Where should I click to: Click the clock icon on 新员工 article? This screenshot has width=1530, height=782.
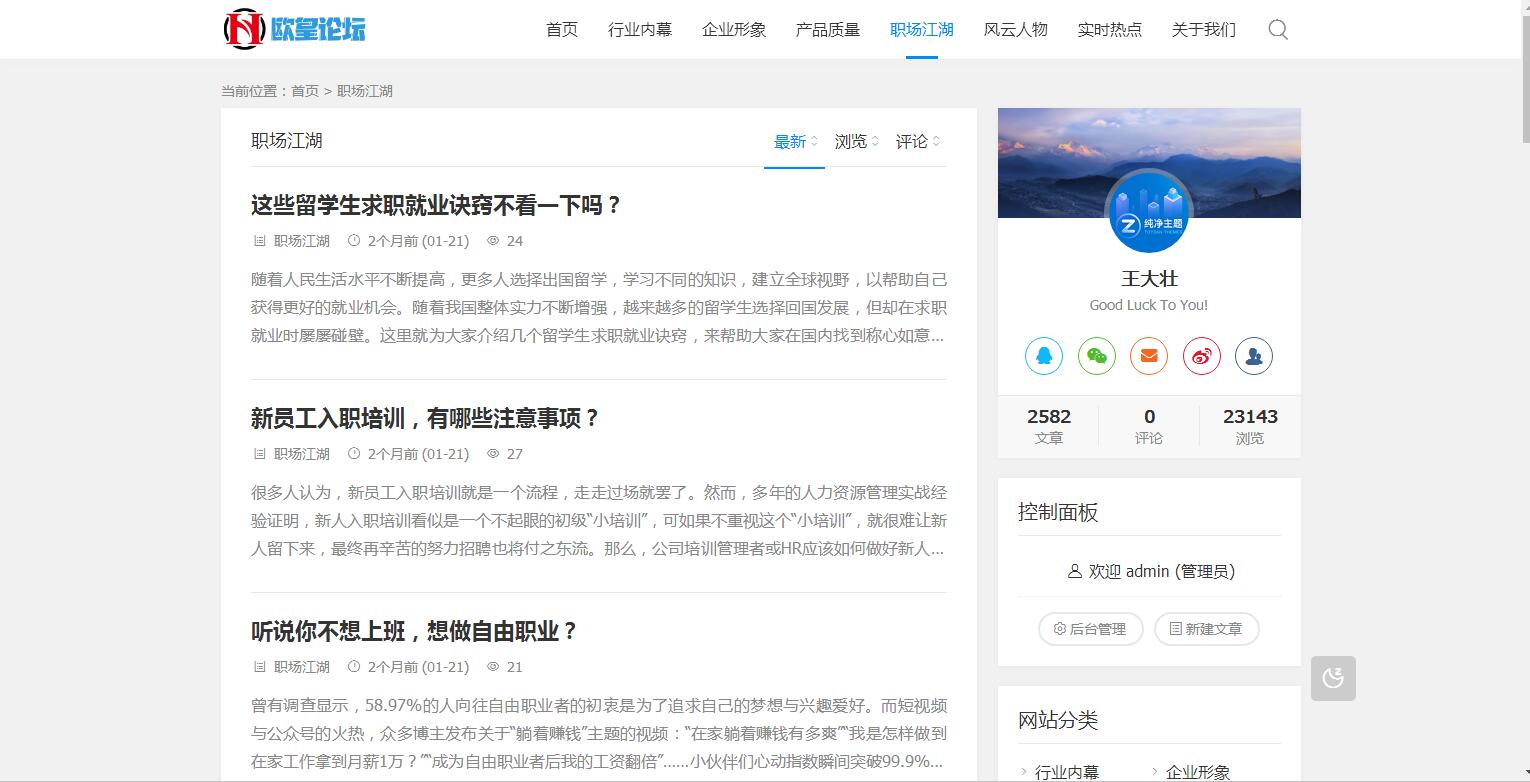point(354,454)
